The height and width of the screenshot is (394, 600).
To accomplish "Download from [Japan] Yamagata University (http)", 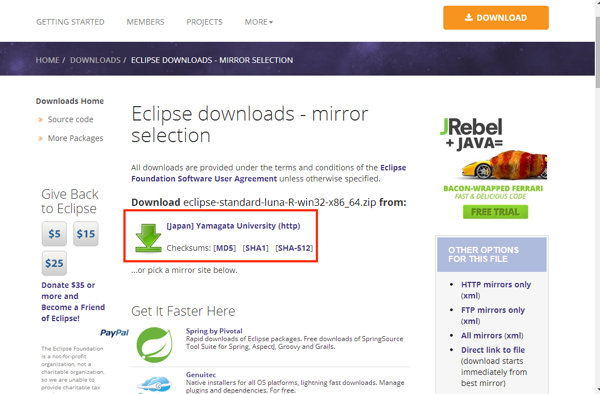I will [x=233, y=226].
